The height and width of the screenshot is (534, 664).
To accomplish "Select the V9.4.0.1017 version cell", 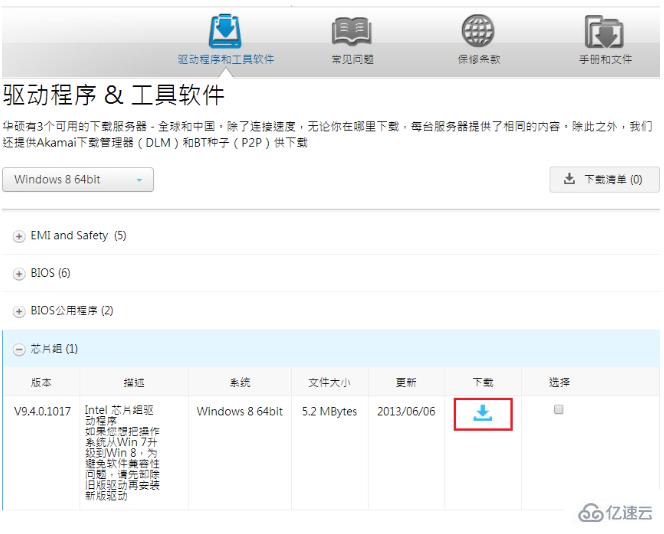I will point(42,411).
